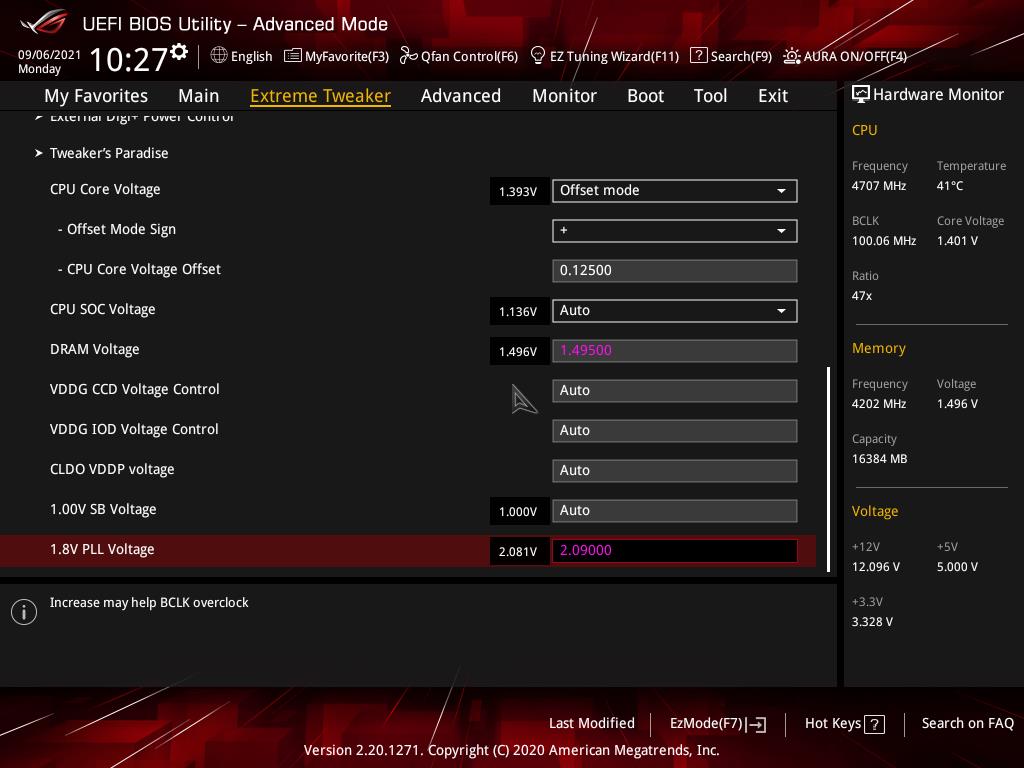Select the CPU SOC Voltage label
The height and width of the screenshot is (768, 1024).
click(x=103, y=310)
